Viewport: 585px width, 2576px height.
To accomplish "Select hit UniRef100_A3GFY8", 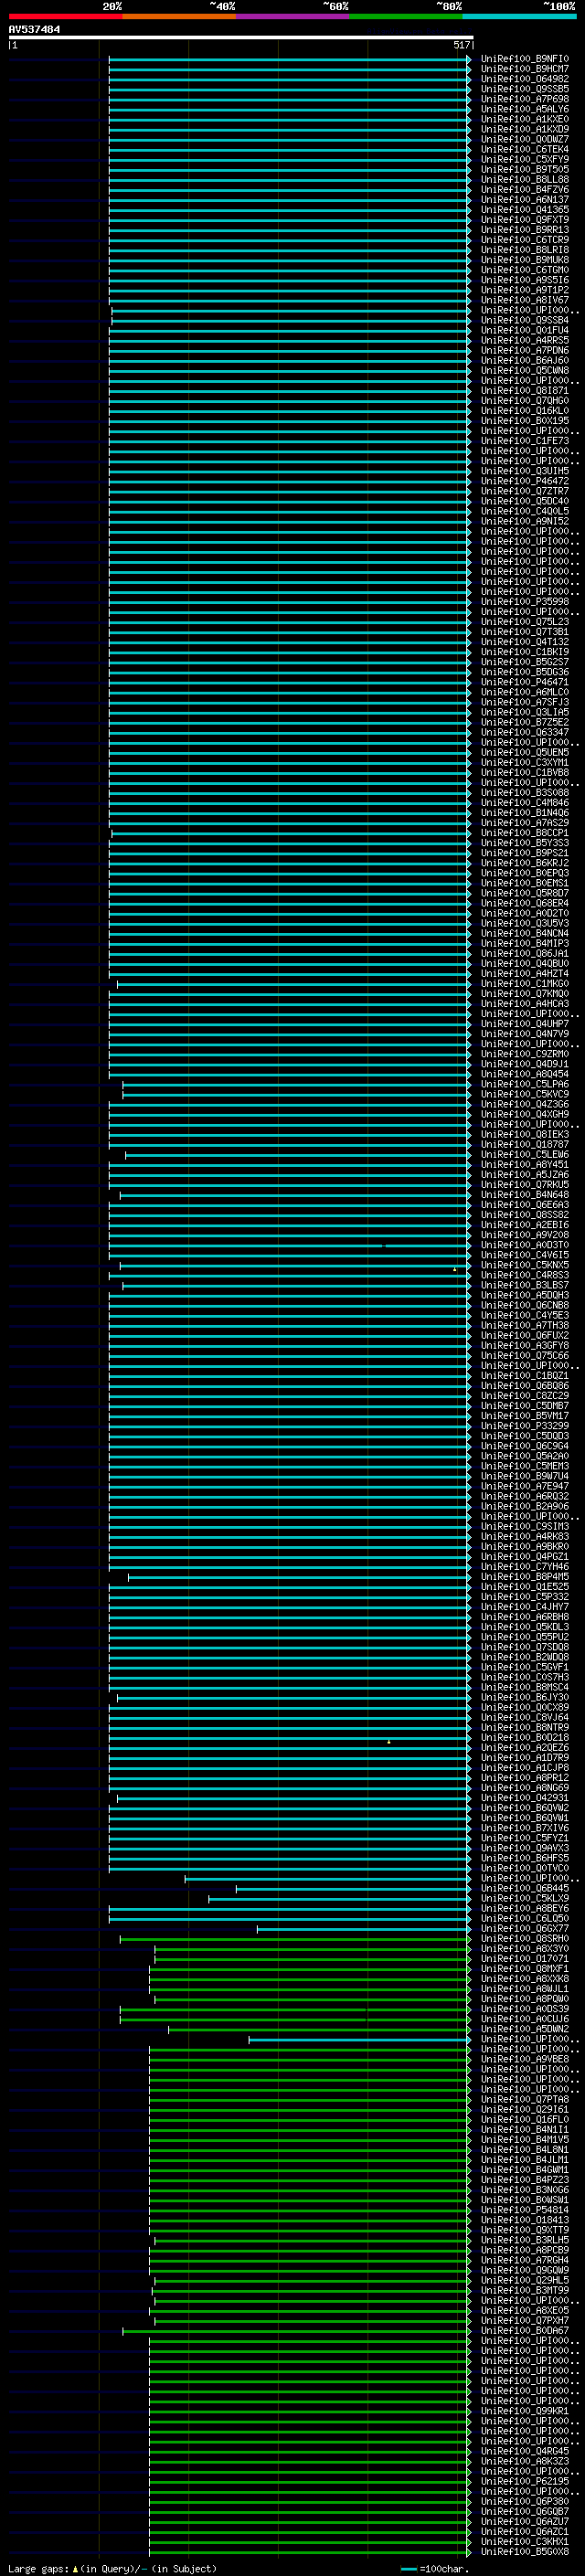I will [524, 1345].
